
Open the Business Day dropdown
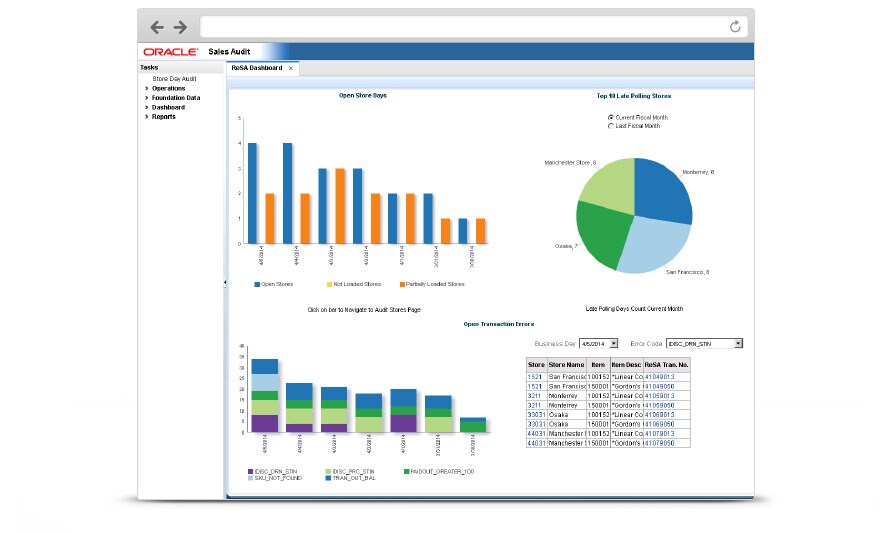613,343
